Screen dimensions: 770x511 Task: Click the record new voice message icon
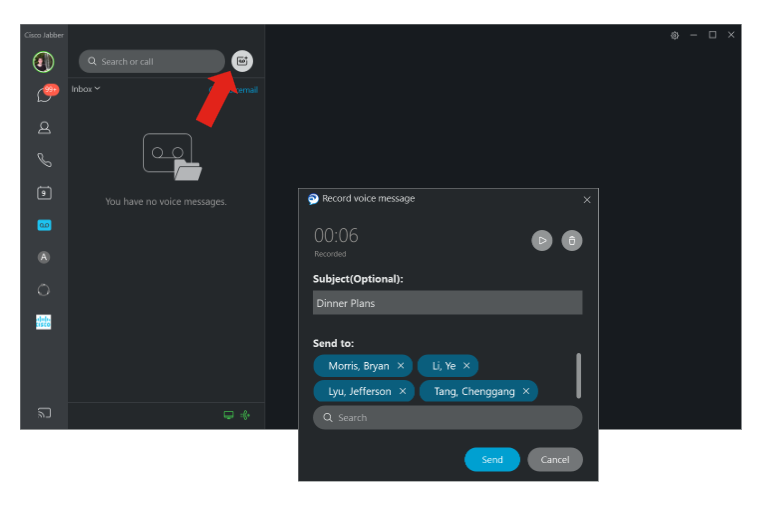coord(242,61)
